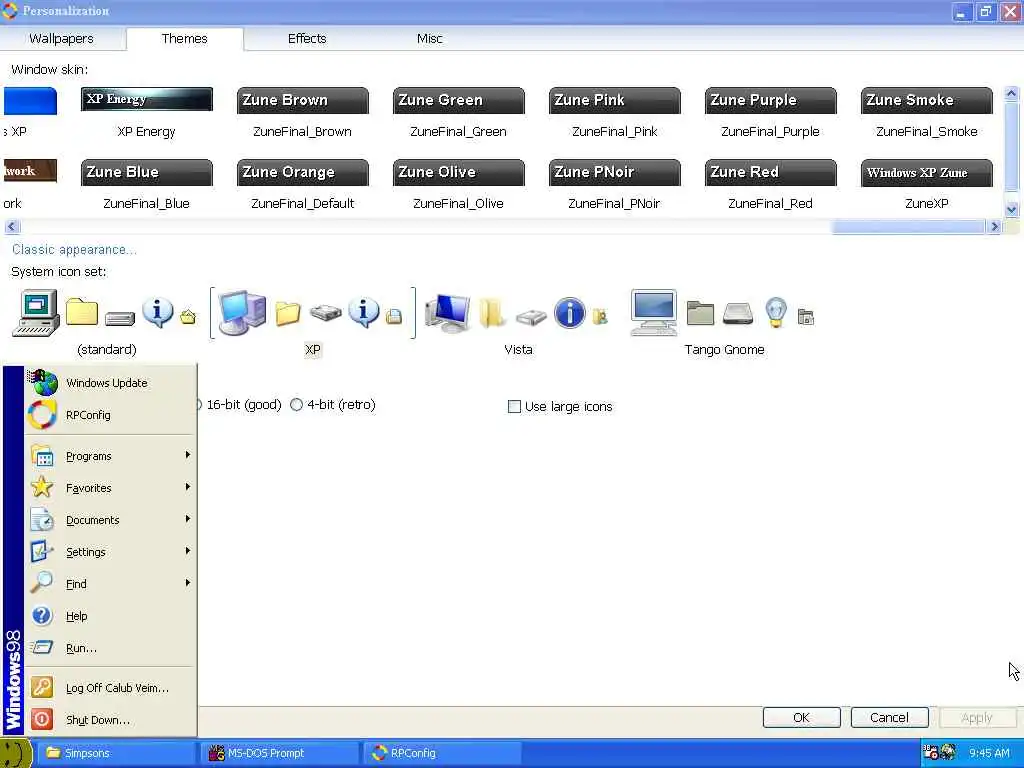
Task: Click the skin list down scroll arrow
Action: click(1011, 210)
